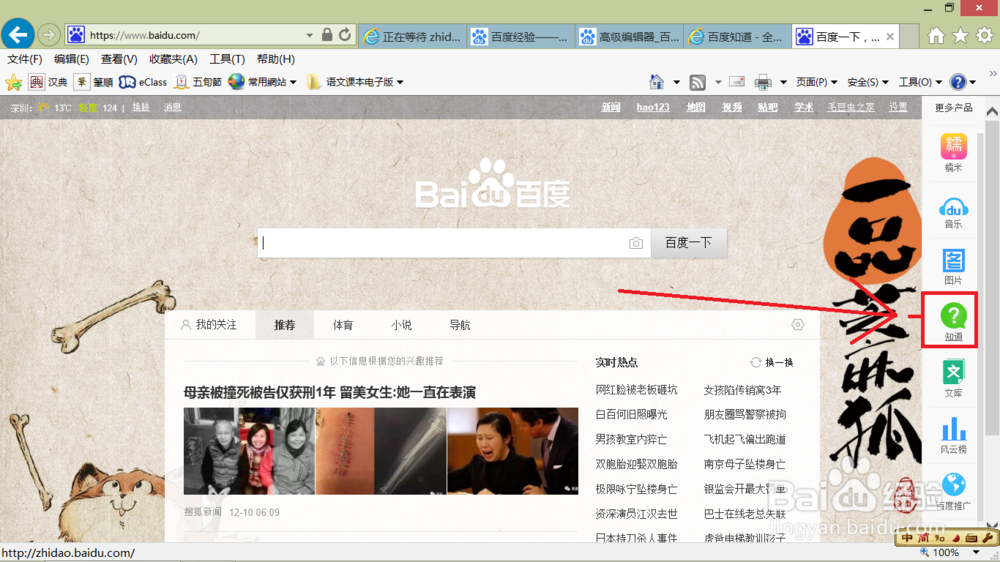
Task: Open the hao123 link
Action: (653, 107)
